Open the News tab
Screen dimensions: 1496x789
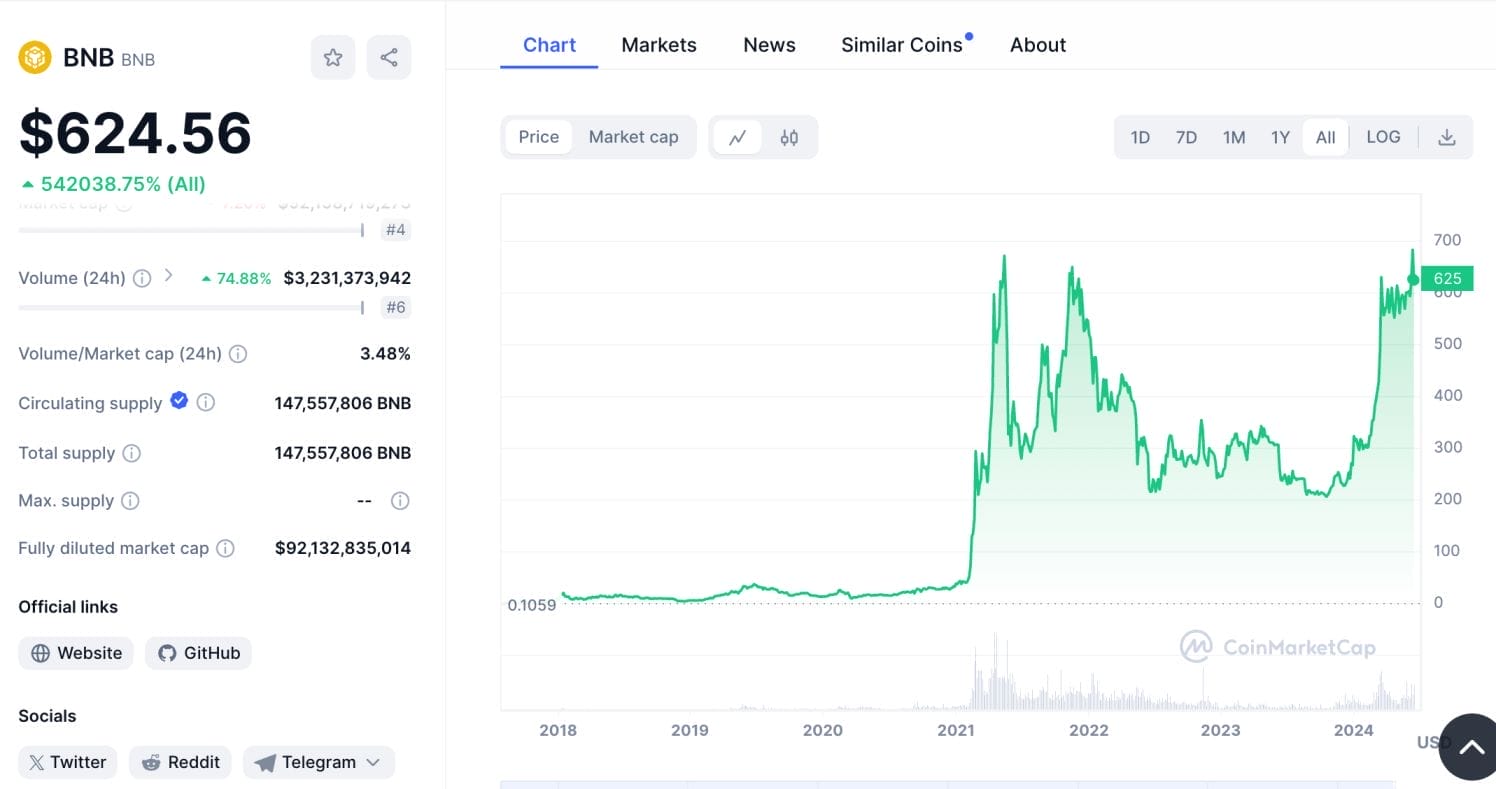(769, 44)
